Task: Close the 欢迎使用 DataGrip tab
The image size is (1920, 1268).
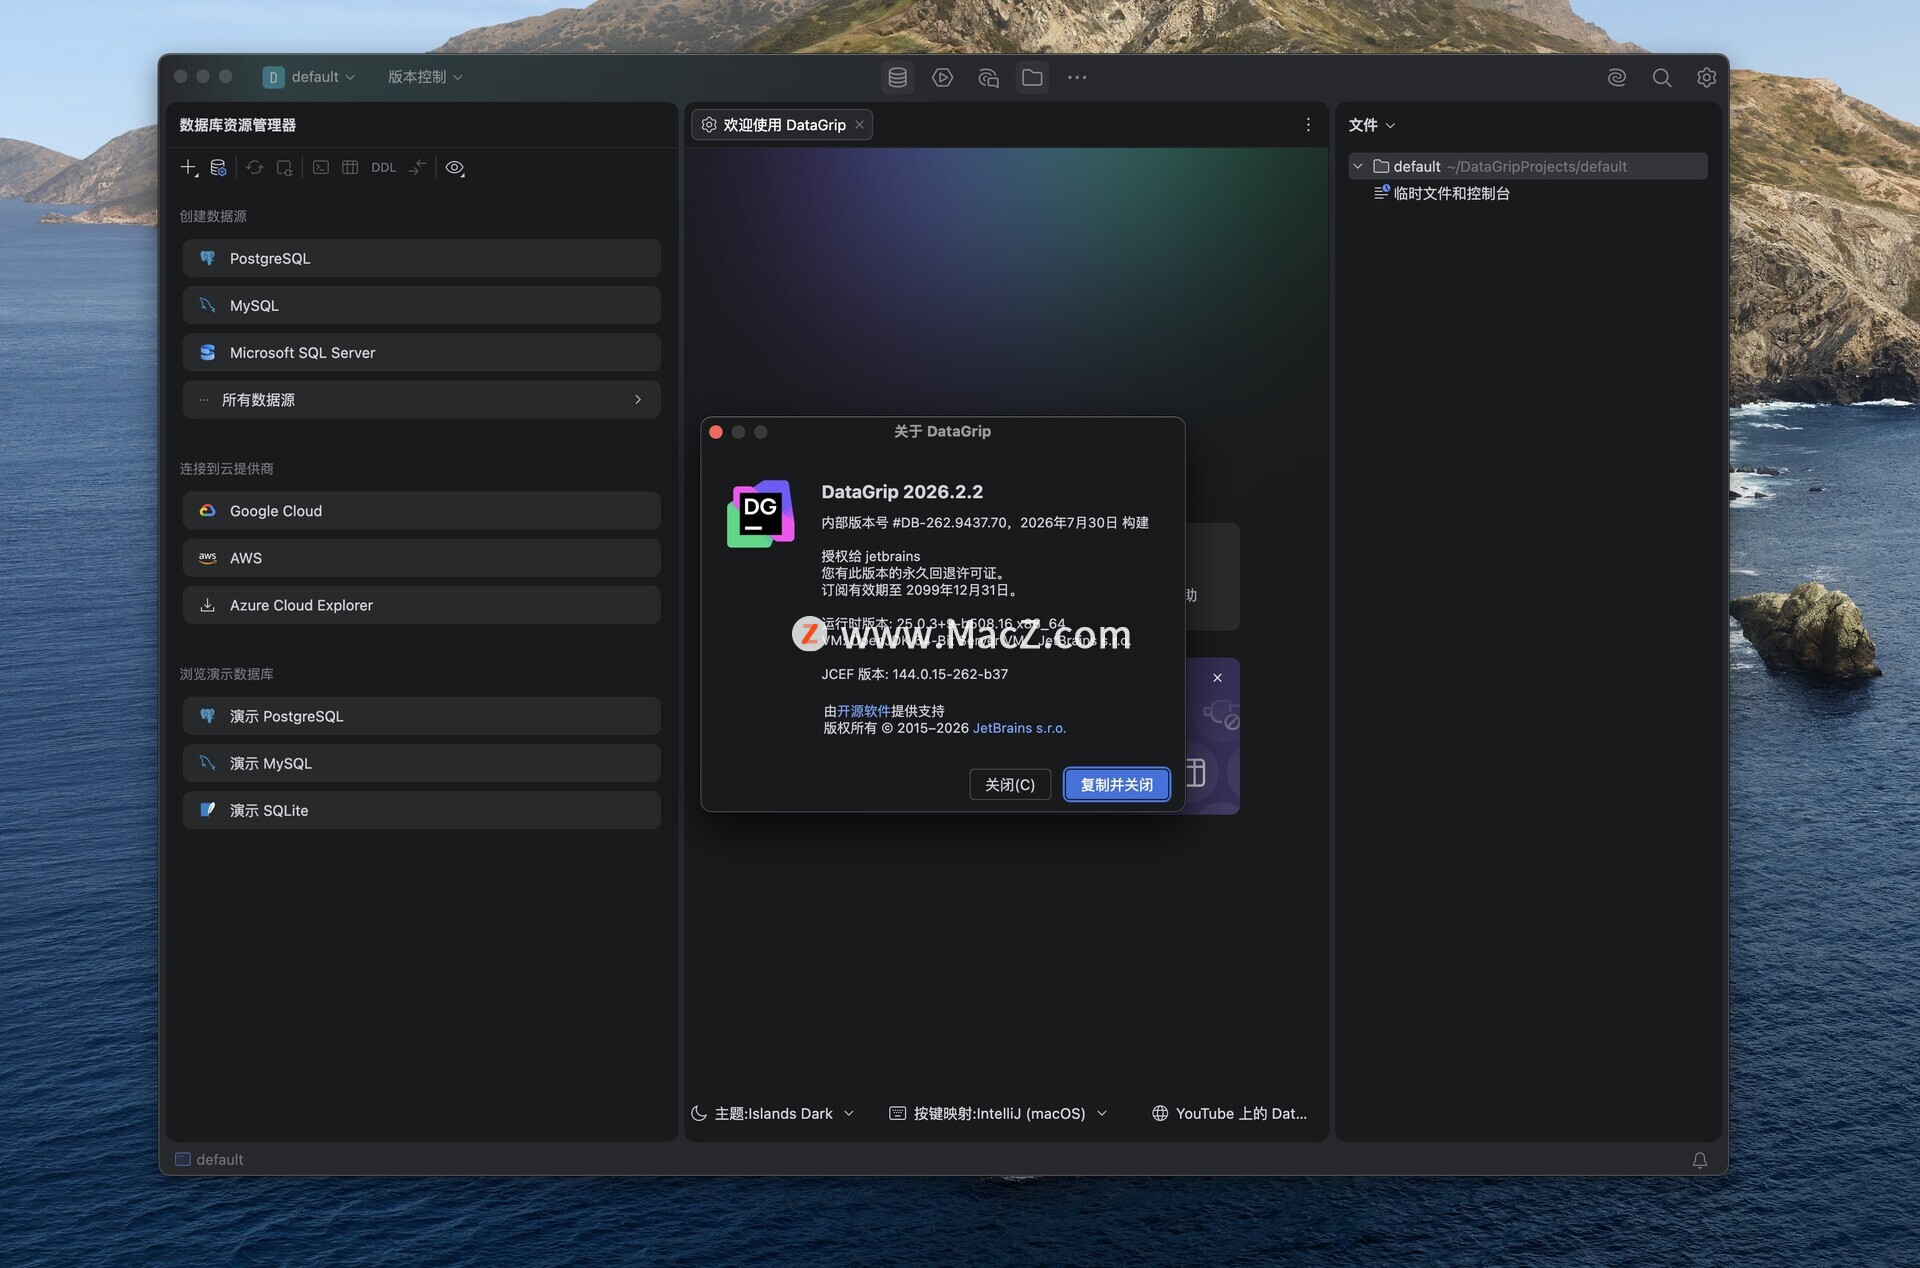Action: (x=859, y=125)
